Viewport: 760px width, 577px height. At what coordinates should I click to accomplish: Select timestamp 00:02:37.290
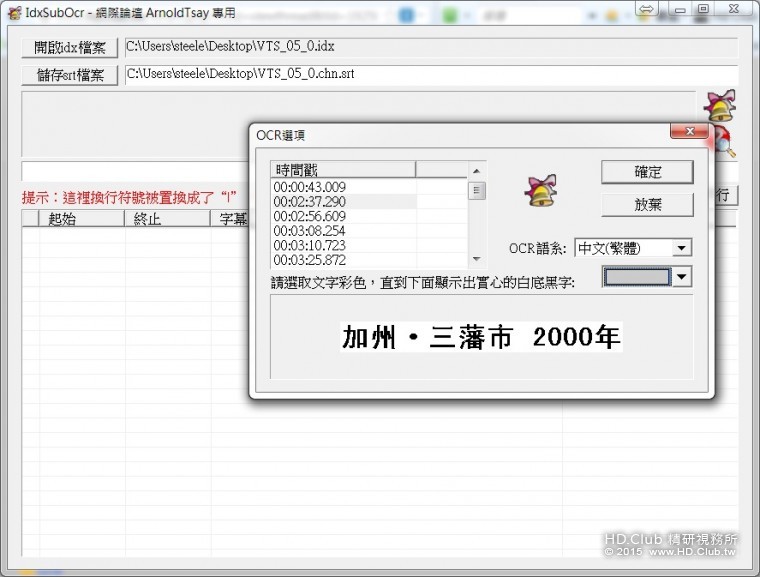point(344,201)
